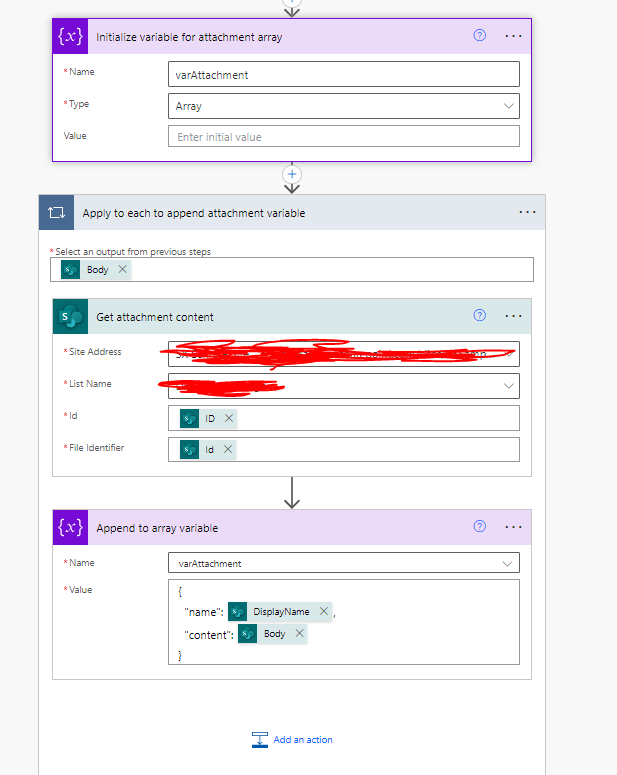Click the Select an output from previous steps field

[x=292, y=269]
